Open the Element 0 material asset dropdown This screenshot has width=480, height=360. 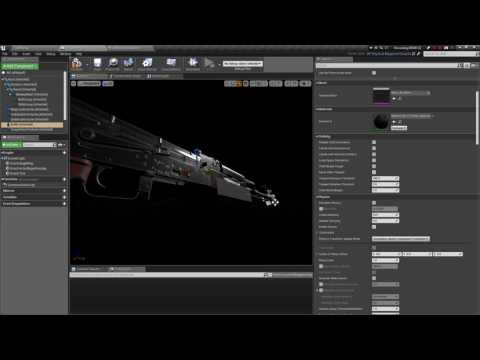click(x=413, y=116)
